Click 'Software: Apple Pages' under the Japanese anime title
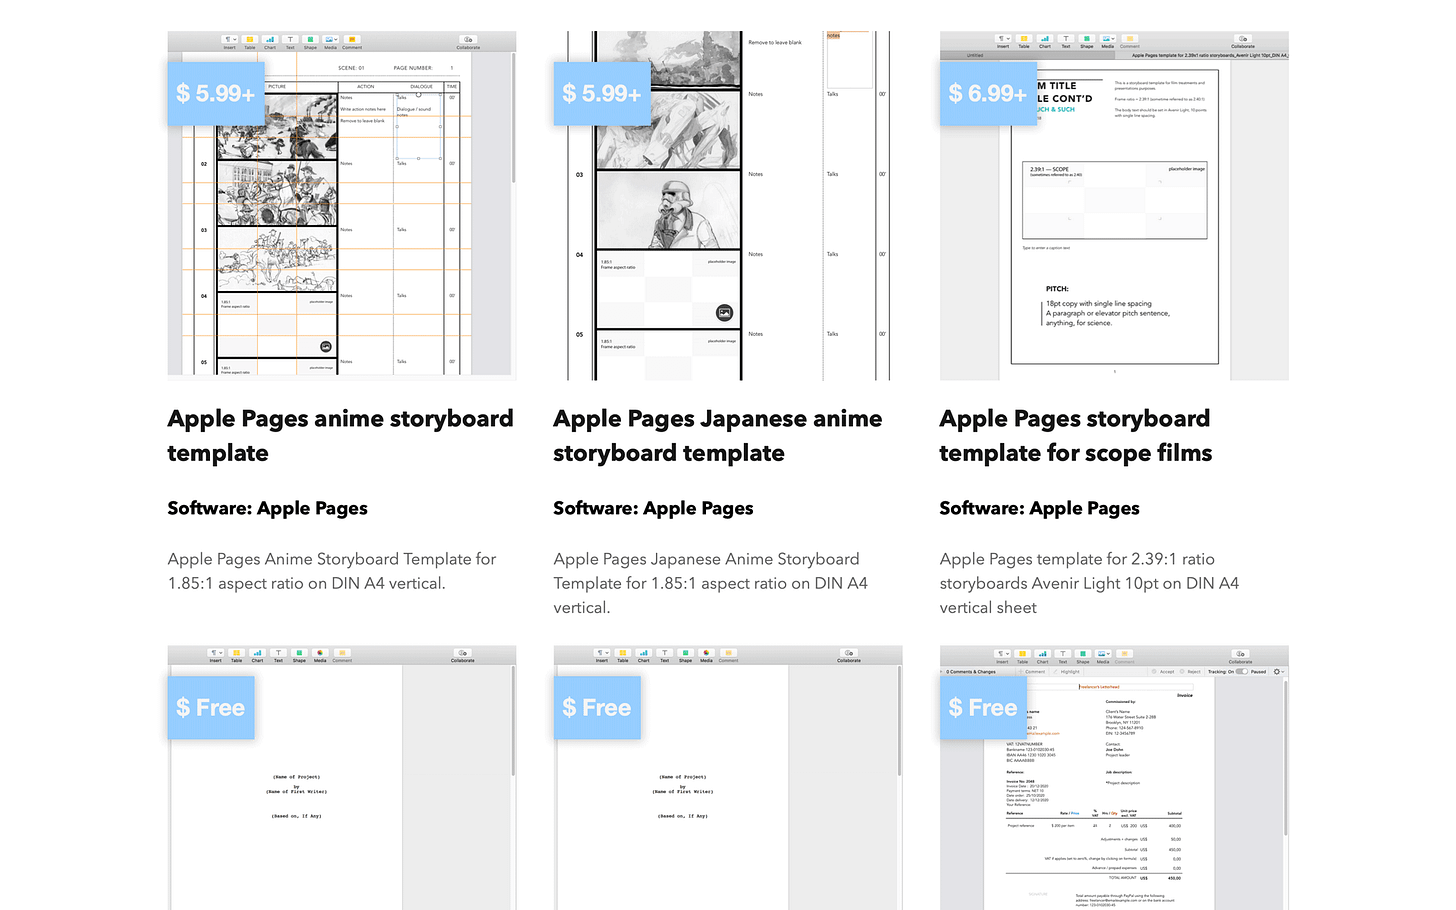Viewport: 1456px width, 910px height. tap(654, 508)
